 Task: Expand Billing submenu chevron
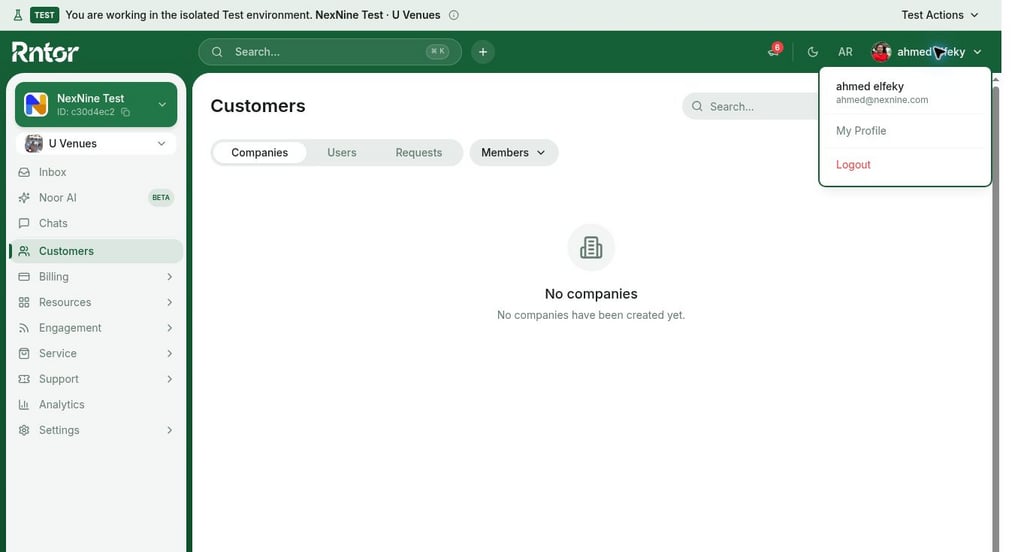[x=170, y=276]
